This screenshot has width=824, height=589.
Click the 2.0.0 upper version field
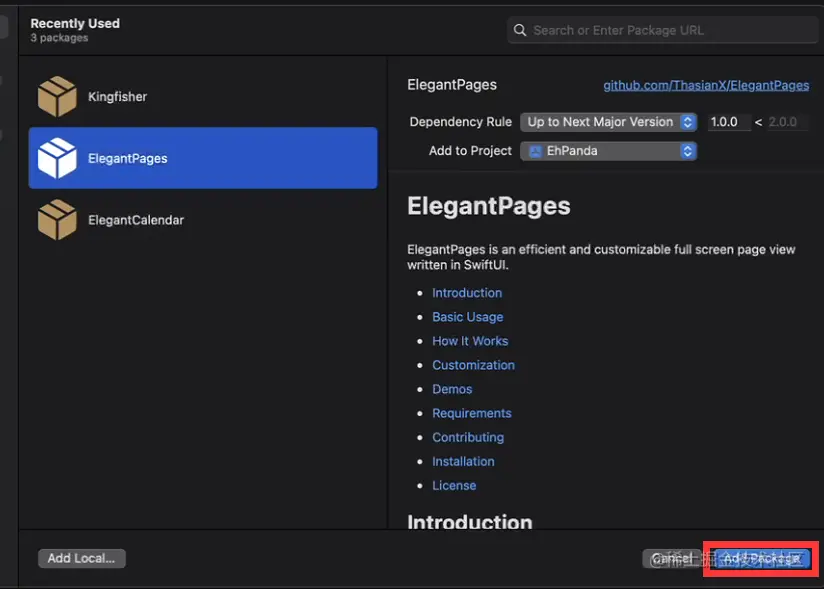coord(787,122)
